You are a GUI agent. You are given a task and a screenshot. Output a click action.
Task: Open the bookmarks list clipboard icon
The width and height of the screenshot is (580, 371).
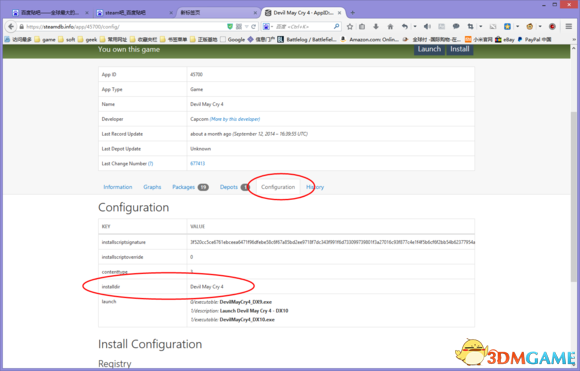pyautogui.click(x=362, y=27)
